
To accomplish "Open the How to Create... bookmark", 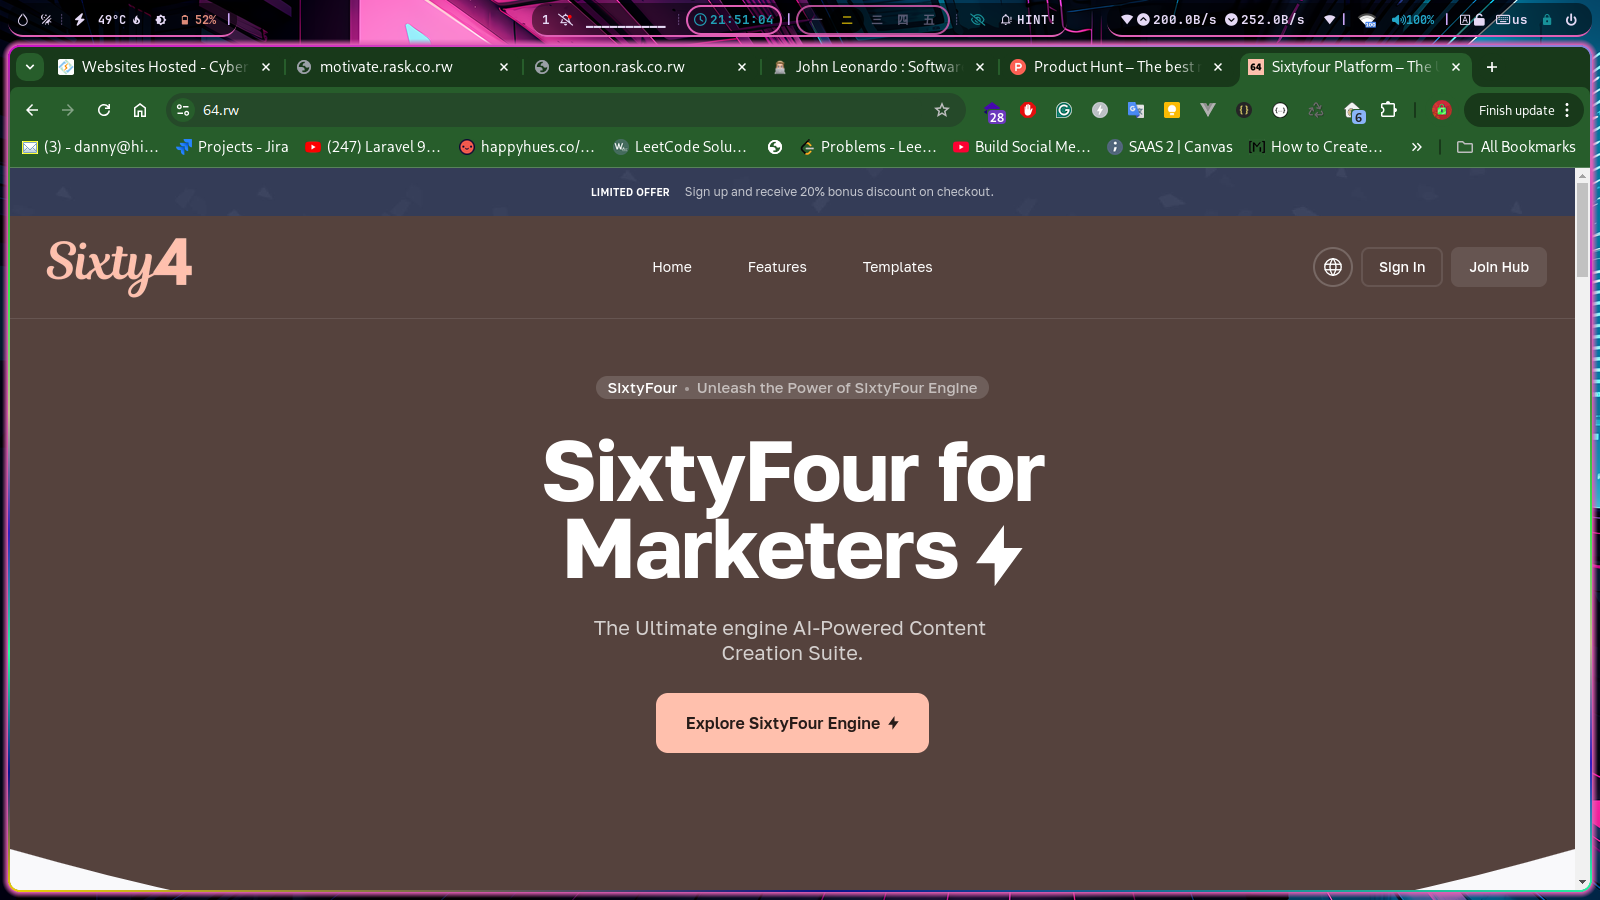I will click(x=1316, y=147).
